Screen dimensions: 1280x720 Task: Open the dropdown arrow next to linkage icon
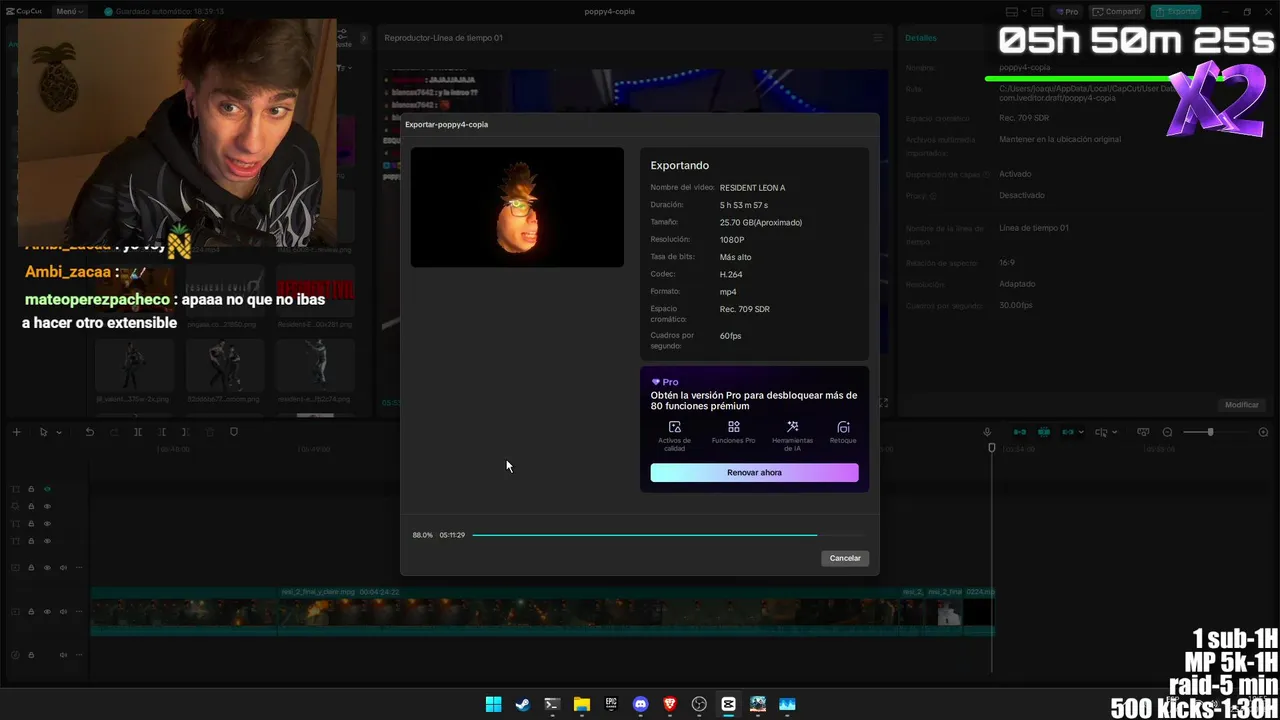1081,432
